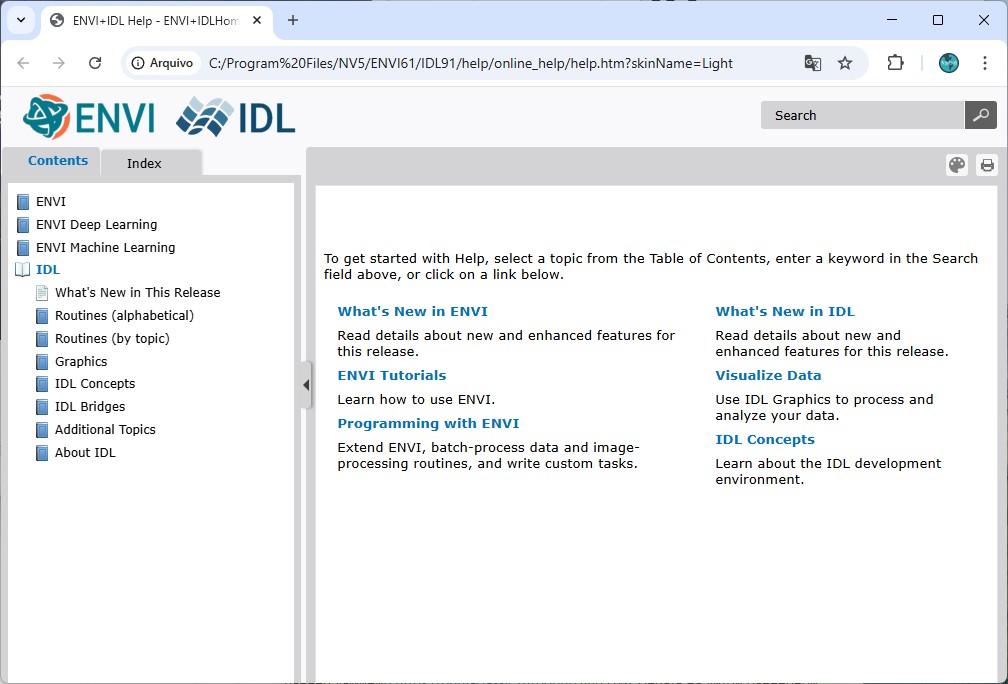Select the Contents tab
The width and height of the screenshot is (1008, 684).
[57, 161]
